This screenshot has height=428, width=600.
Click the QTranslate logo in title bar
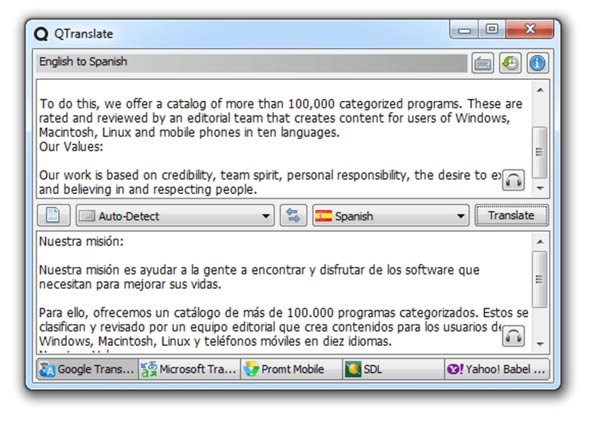pyautogui.click(x=41, y=34)
